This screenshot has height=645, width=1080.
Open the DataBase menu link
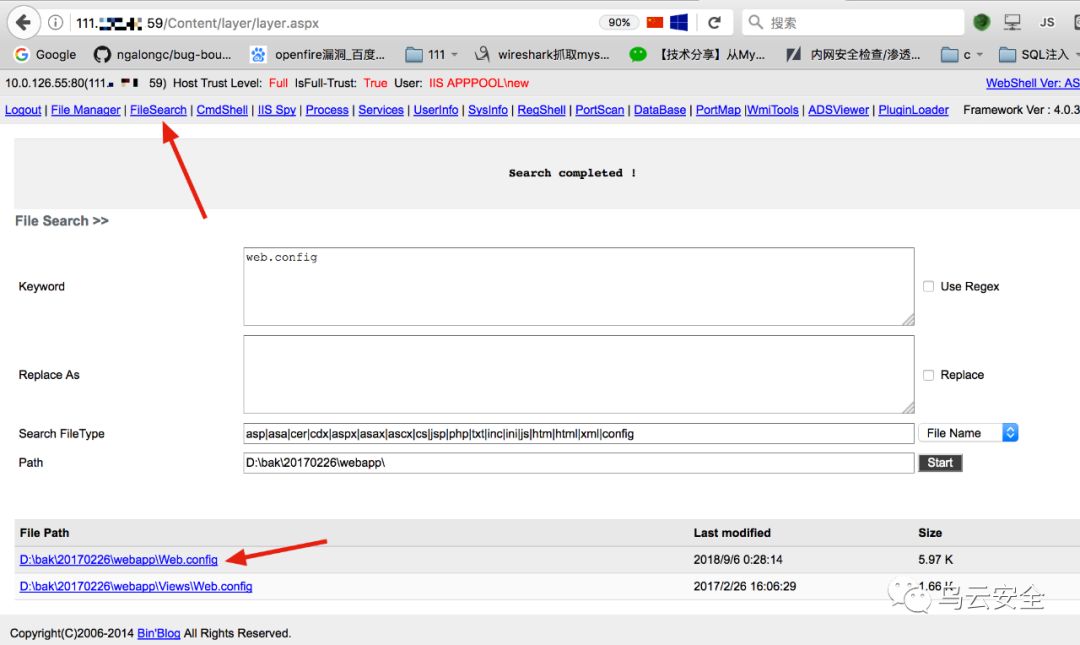coord(660,110)
